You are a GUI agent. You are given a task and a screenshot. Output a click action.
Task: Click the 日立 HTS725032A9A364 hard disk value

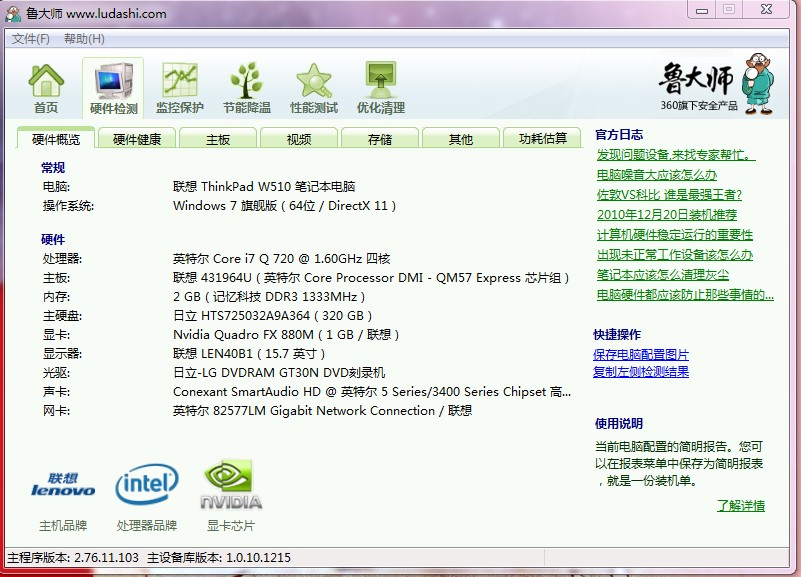(x=272, y=316)
